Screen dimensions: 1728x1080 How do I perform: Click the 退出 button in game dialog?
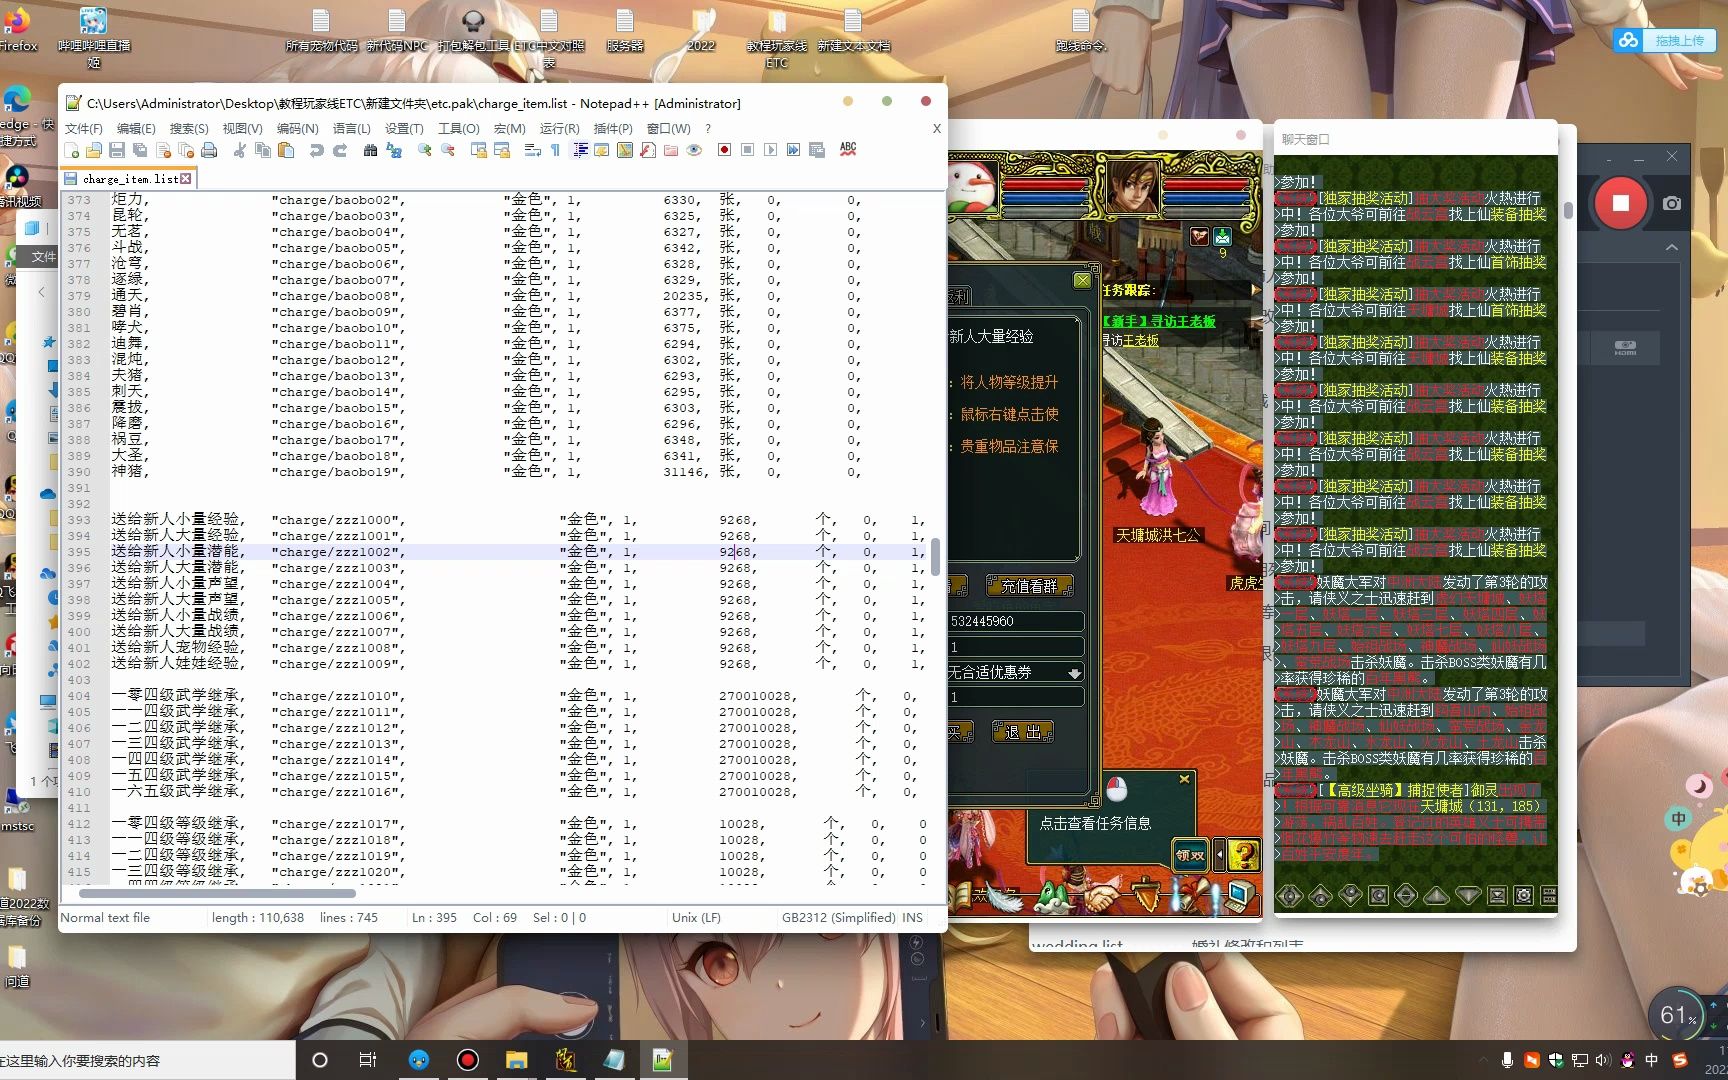coord(1022,732)
